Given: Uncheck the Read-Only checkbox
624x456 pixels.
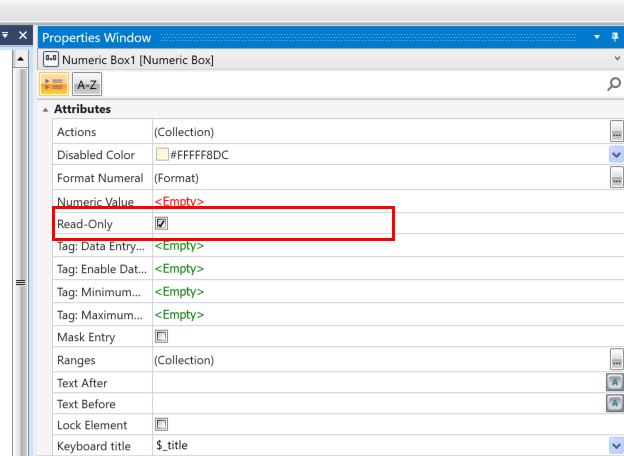Looking at the screenshot, I should (161, 224).
